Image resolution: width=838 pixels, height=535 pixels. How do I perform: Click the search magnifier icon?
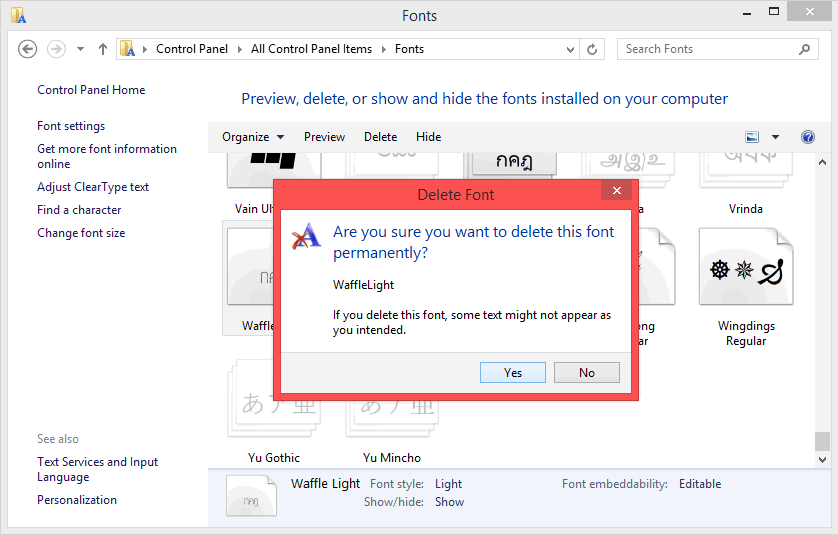(x=804, y=49)
